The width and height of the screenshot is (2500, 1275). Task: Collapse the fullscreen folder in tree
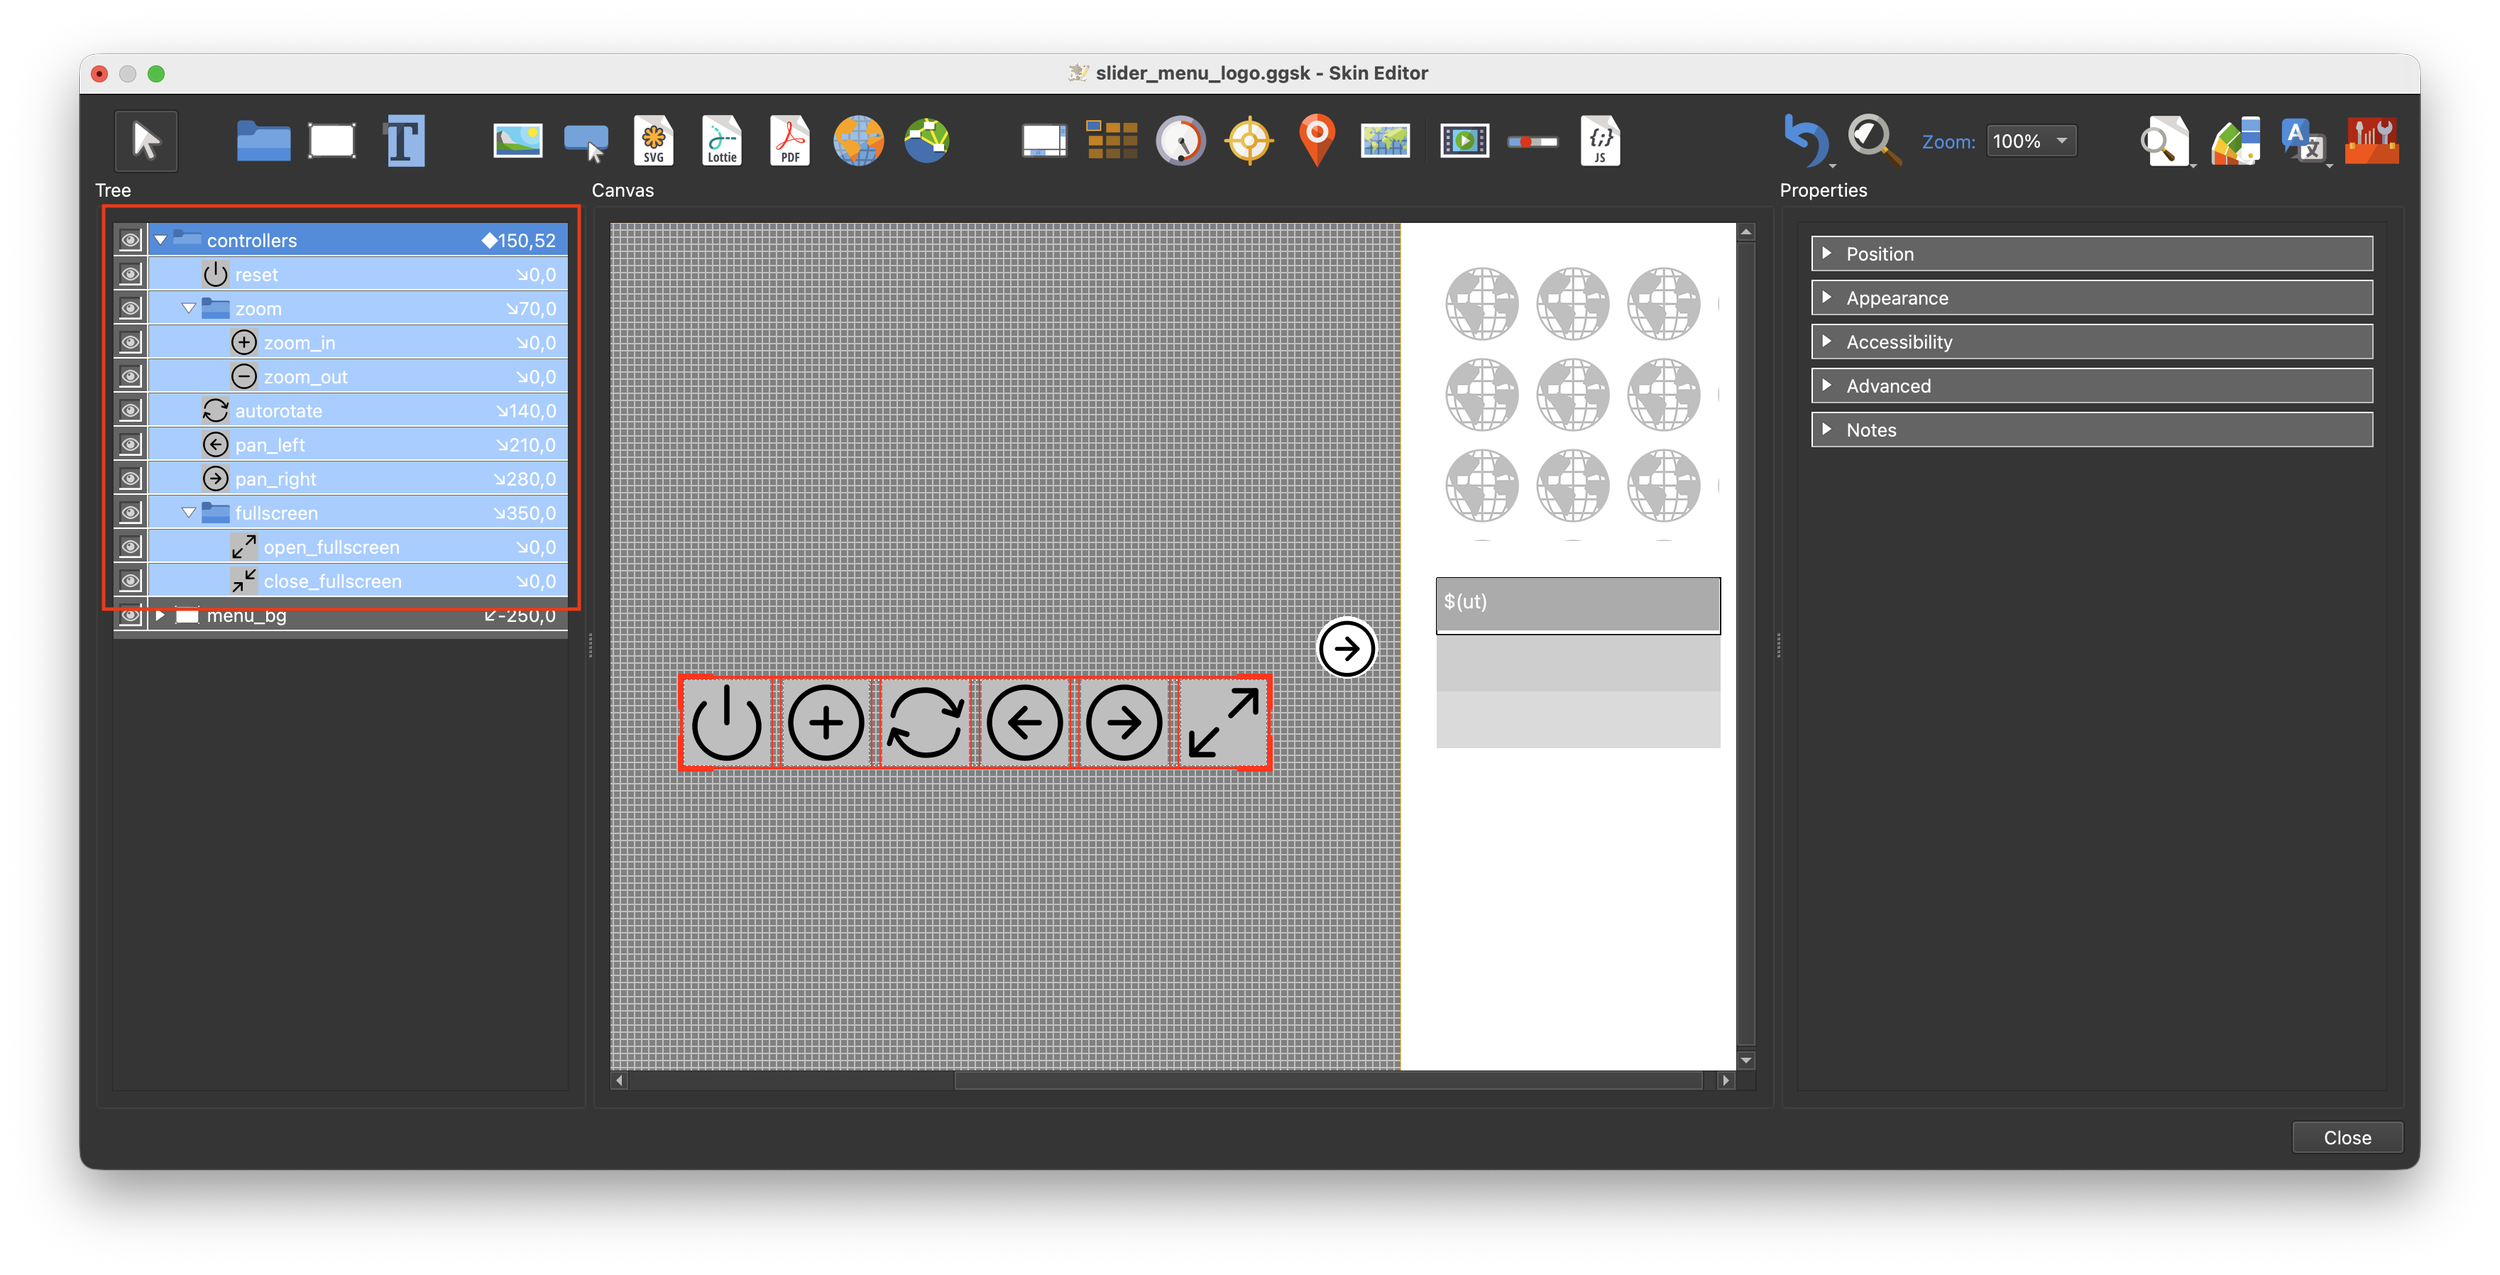(188, 512)
